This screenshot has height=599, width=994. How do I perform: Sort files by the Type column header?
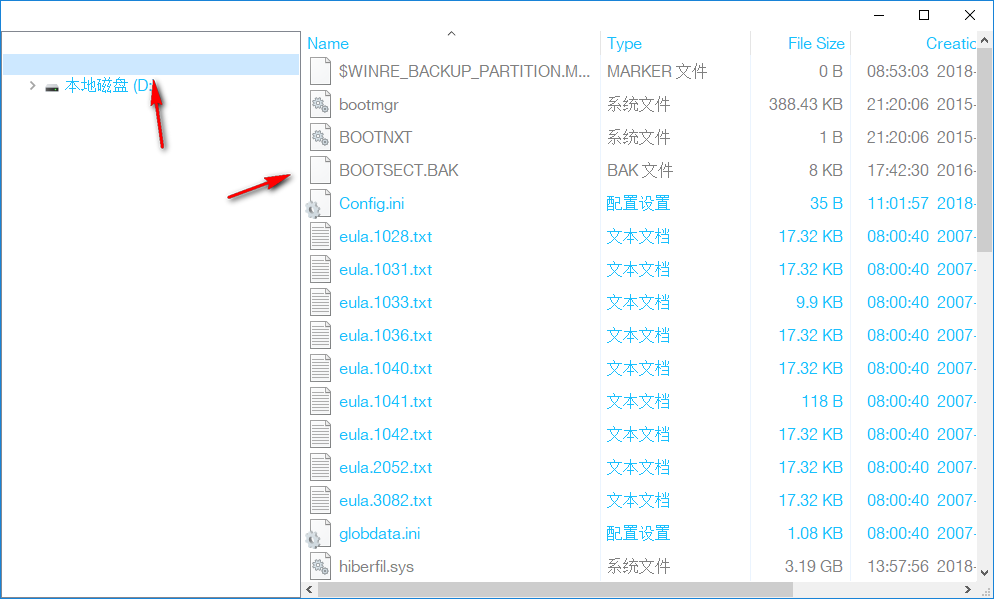624,43
